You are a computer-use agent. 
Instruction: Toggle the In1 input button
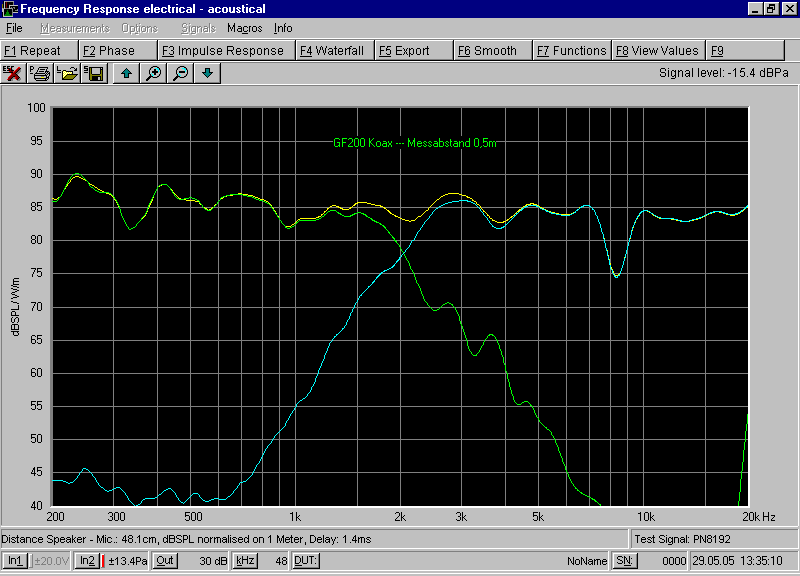[x=15, y=561]
